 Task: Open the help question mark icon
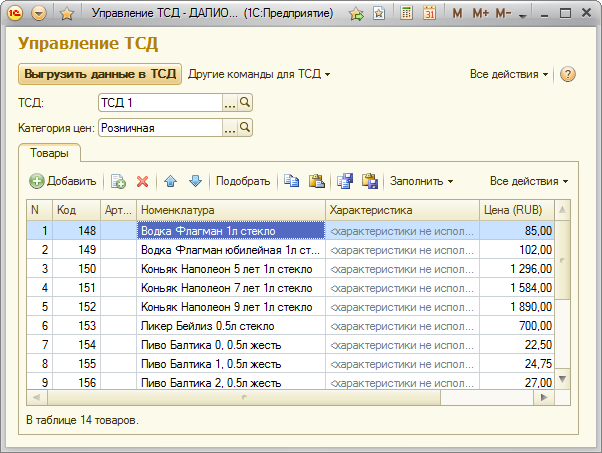[x=567, y=74]
